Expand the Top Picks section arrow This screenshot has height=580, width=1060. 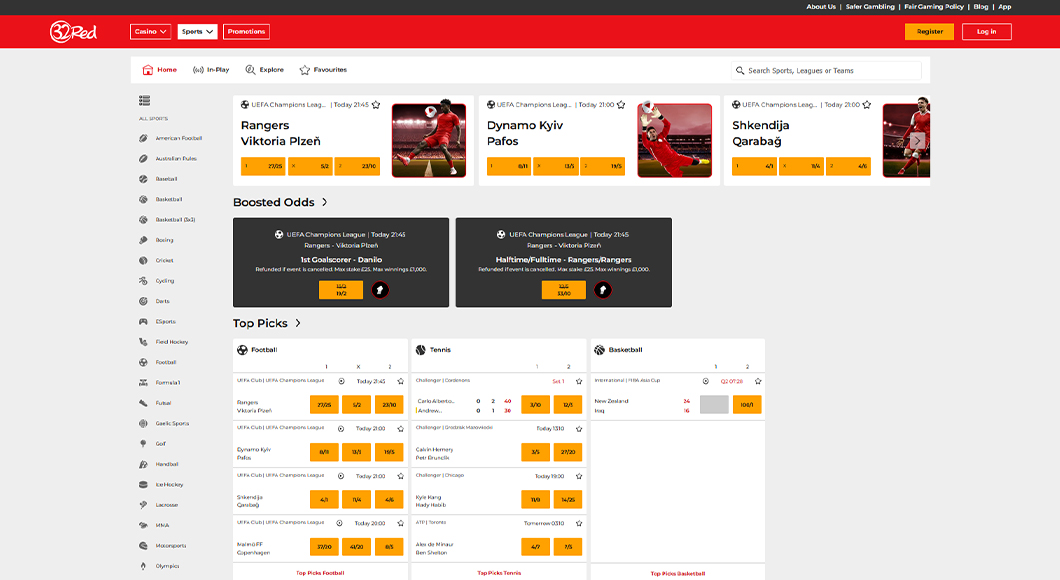(297, 323)
